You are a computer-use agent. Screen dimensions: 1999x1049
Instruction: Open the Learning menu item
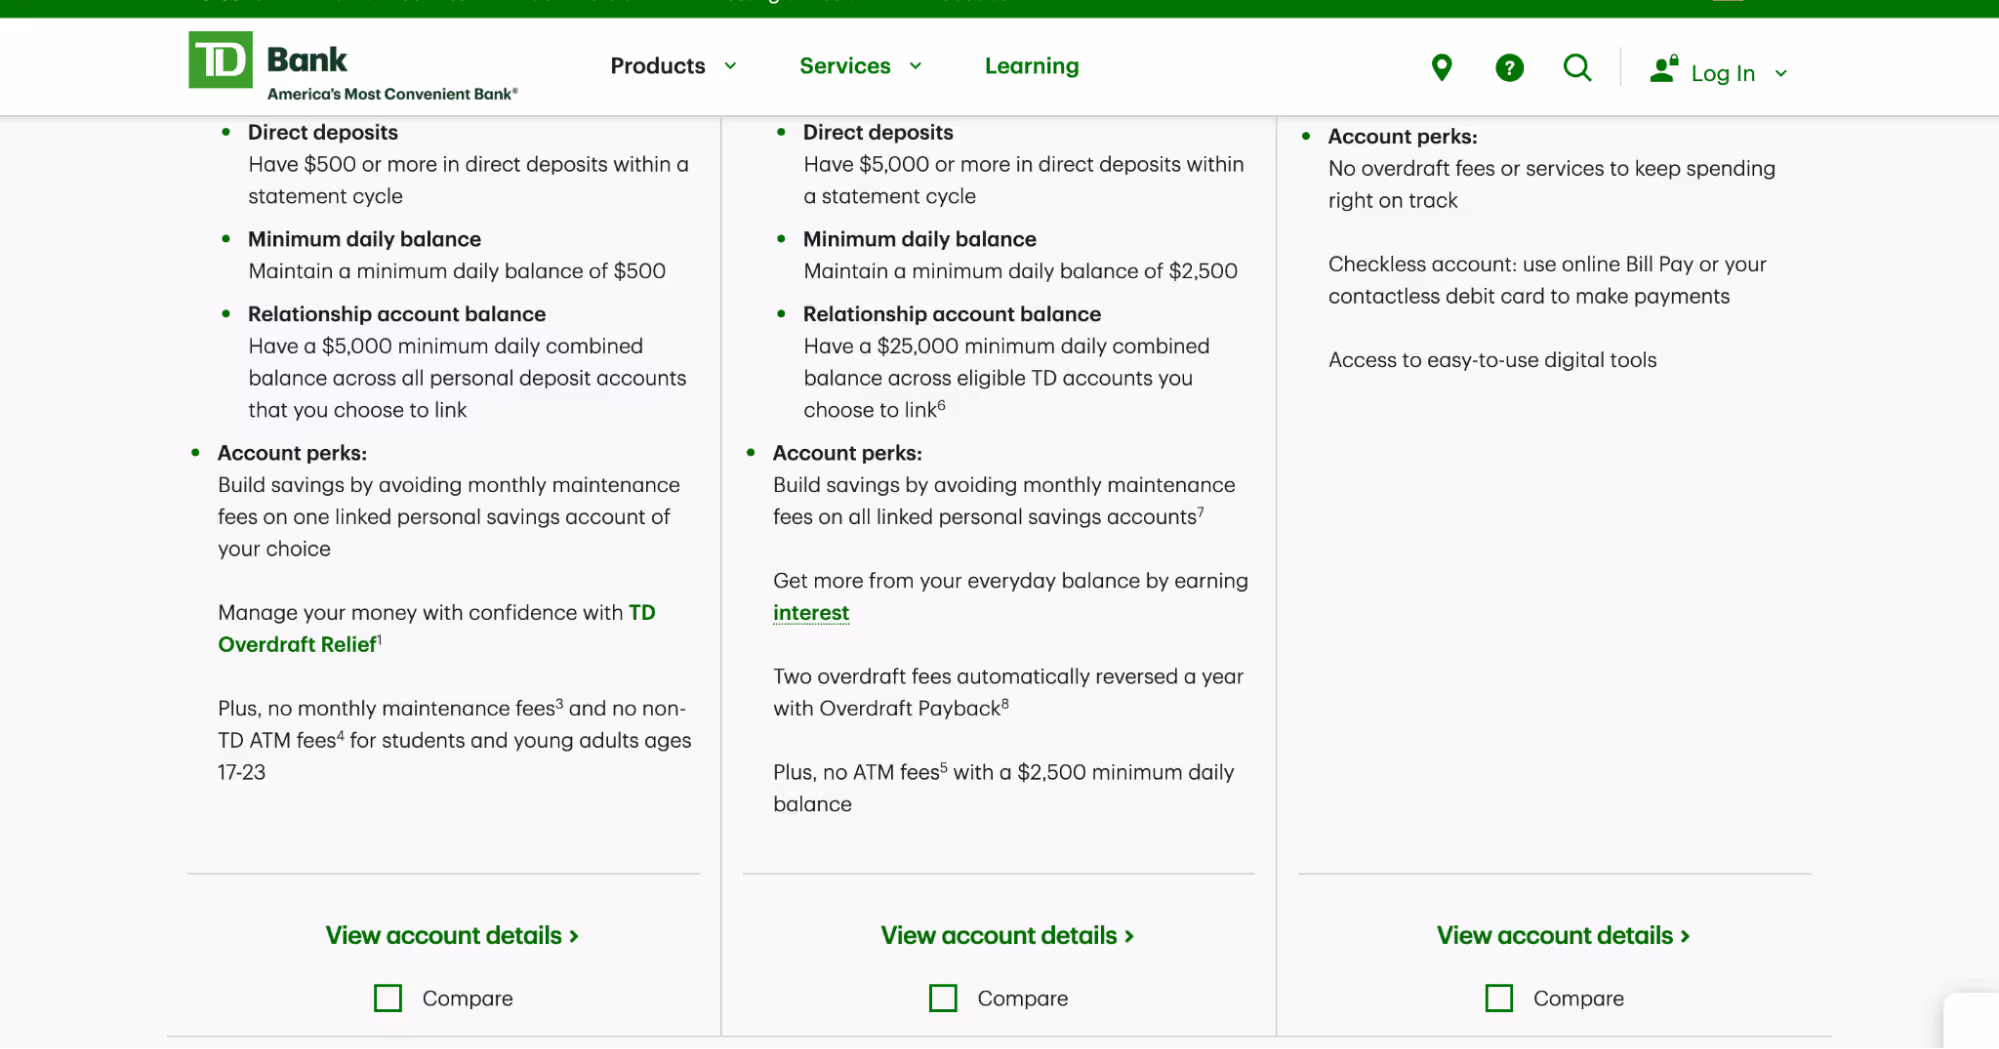pyautogui.click(x=1032, y=66)
